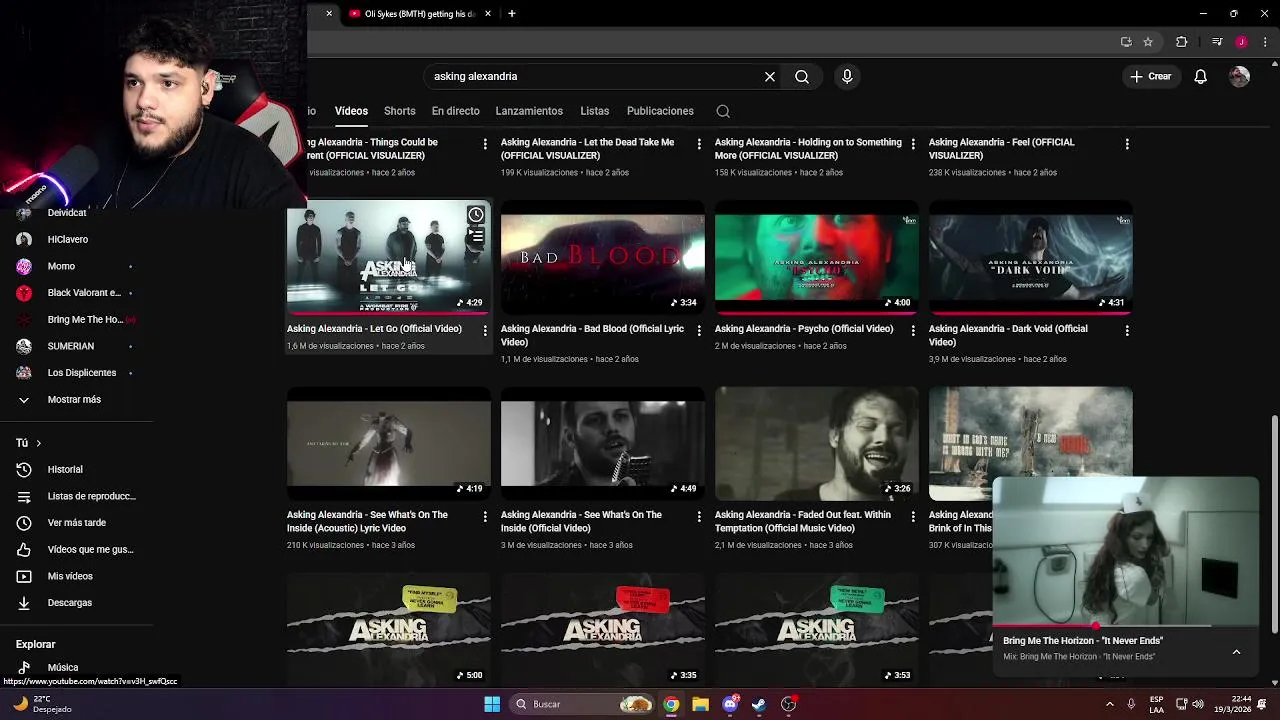Open File Explorer from the taskbar

(700, 704)
